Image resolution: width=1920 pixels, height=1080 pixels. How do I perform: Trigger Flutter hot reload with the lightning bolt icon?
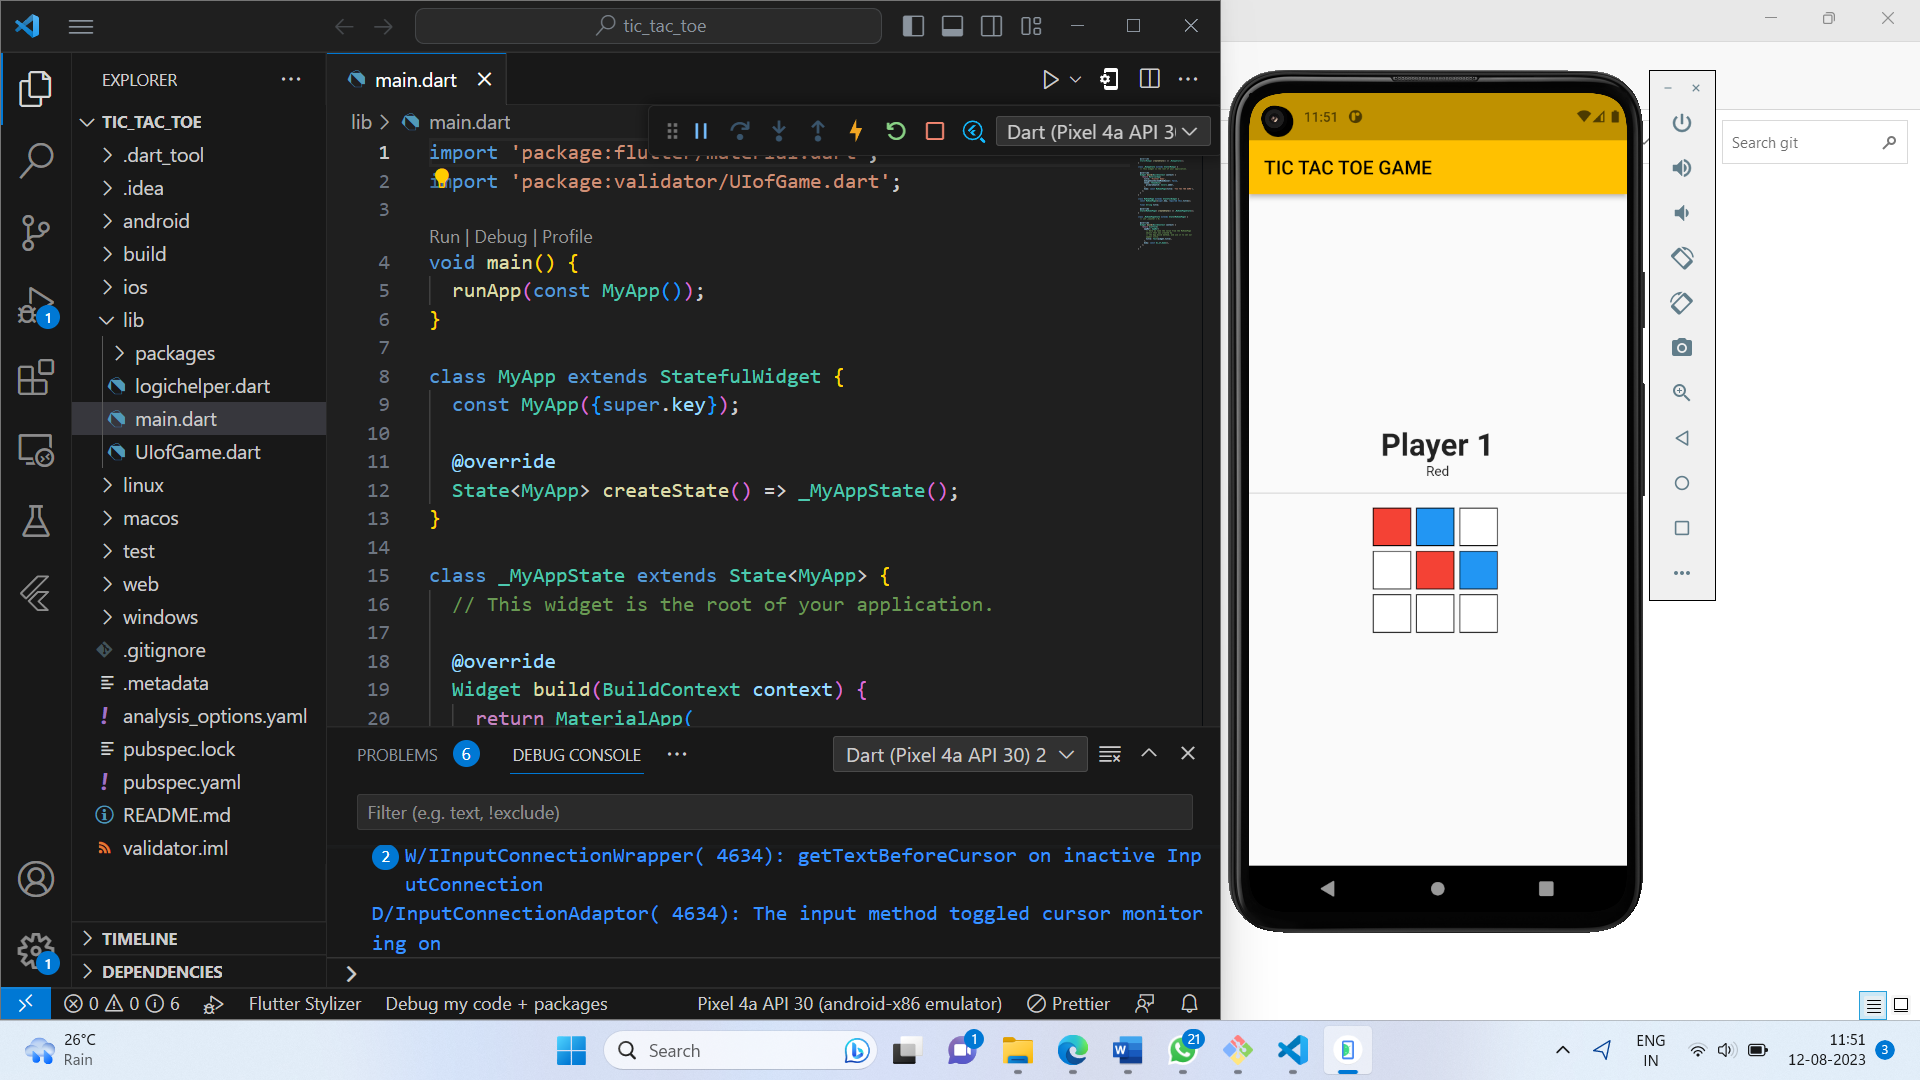point(856,131)
